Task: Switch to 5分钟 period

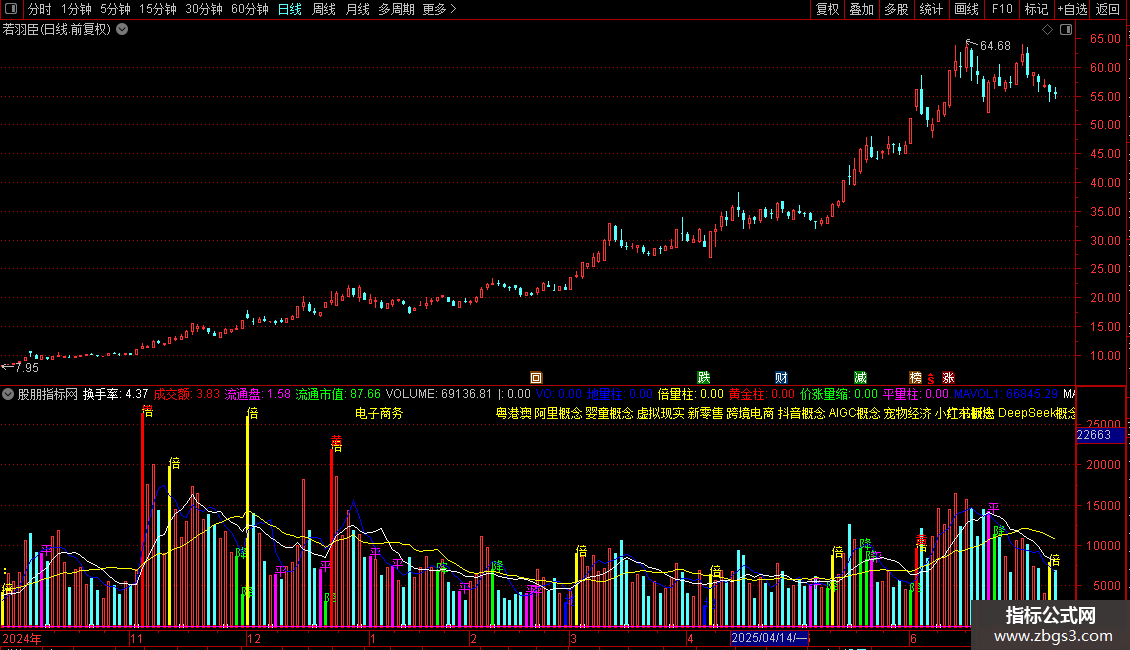Action: 115,9
